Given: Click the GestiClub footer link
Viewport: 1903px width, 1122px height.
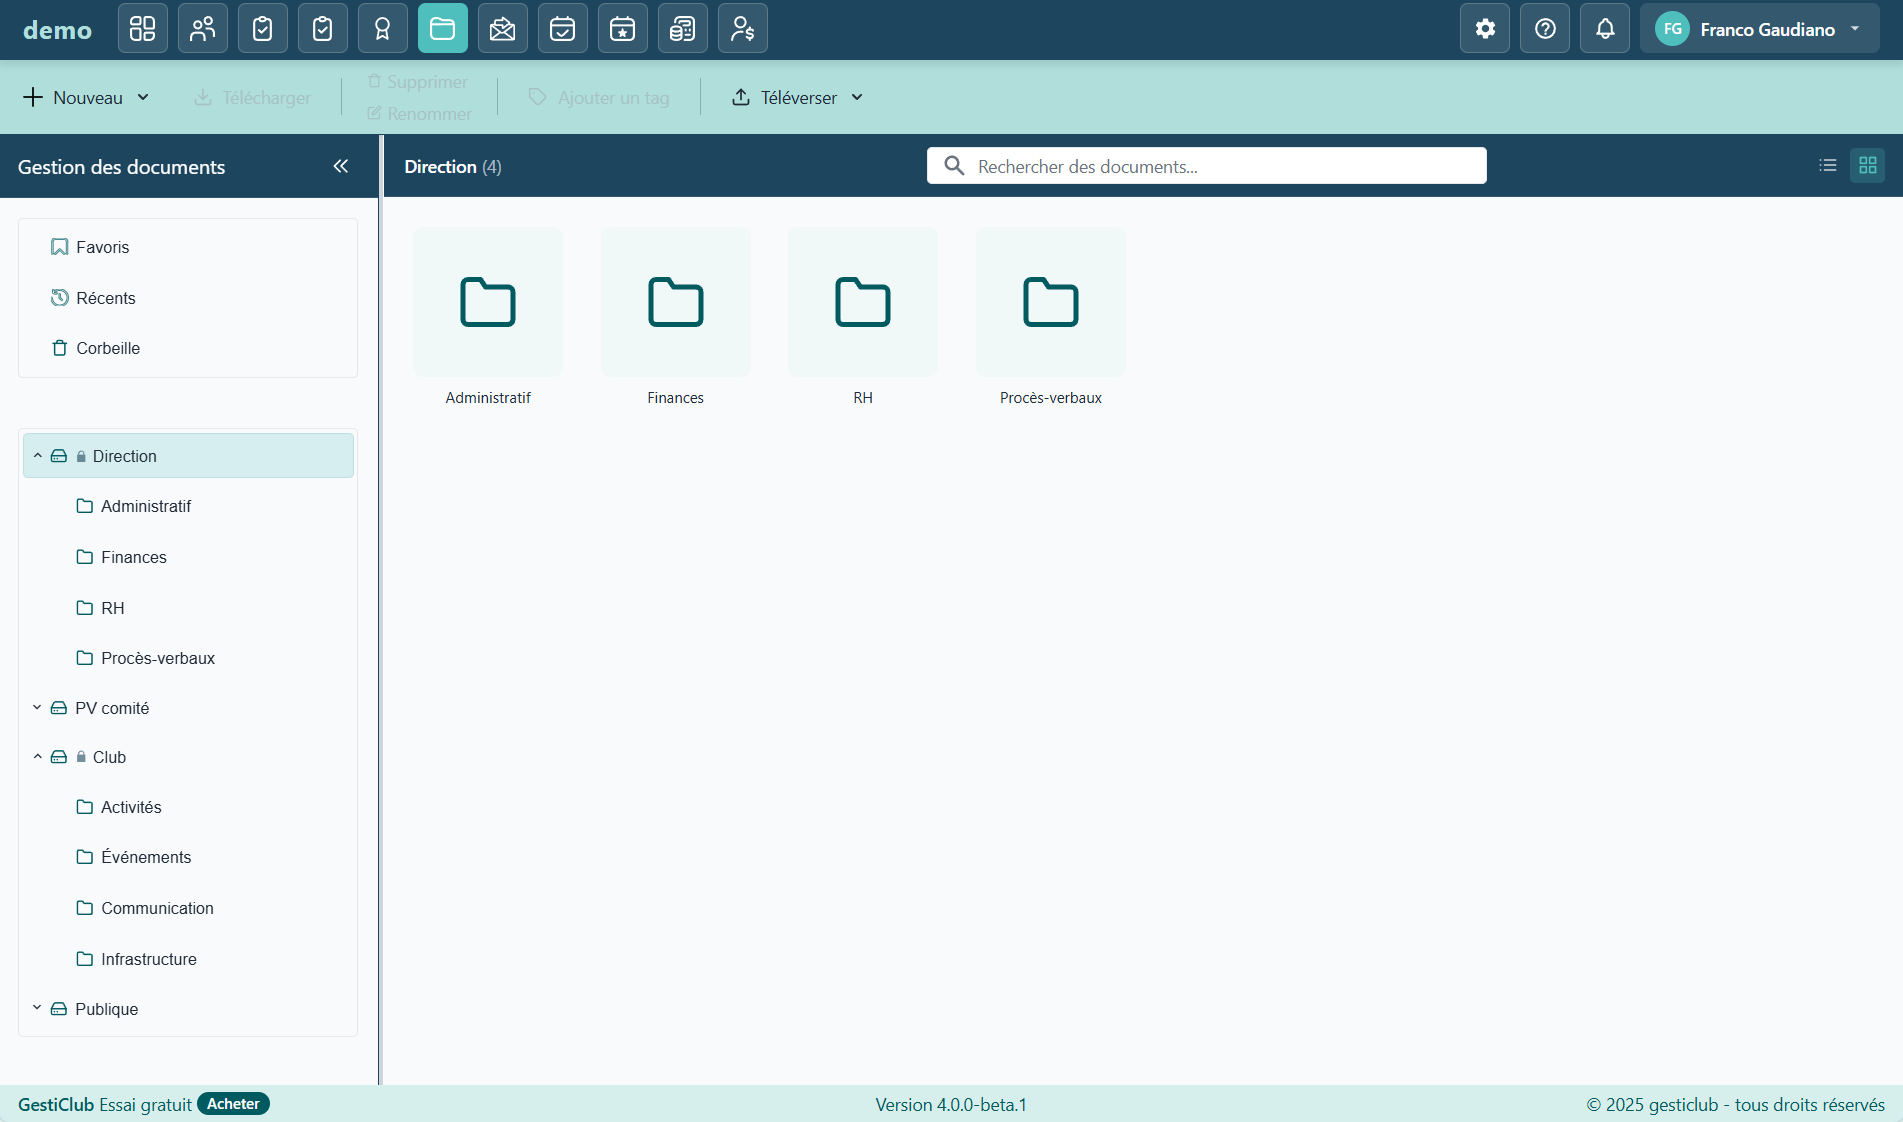Looking at the screenshot, I should [x=56, y=1104].
